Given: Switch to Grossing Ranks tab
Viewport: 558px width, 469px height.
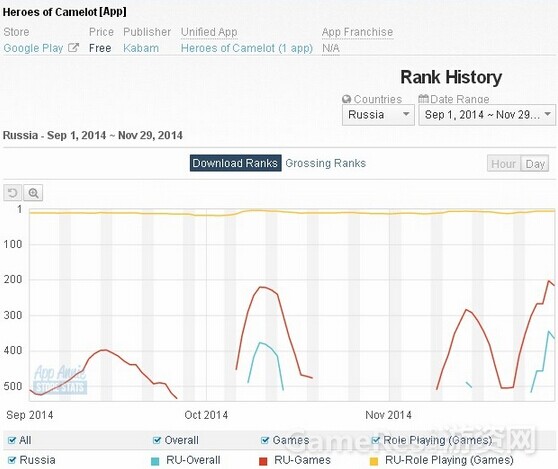Looking at the screenshot, I should coord(326,163).
